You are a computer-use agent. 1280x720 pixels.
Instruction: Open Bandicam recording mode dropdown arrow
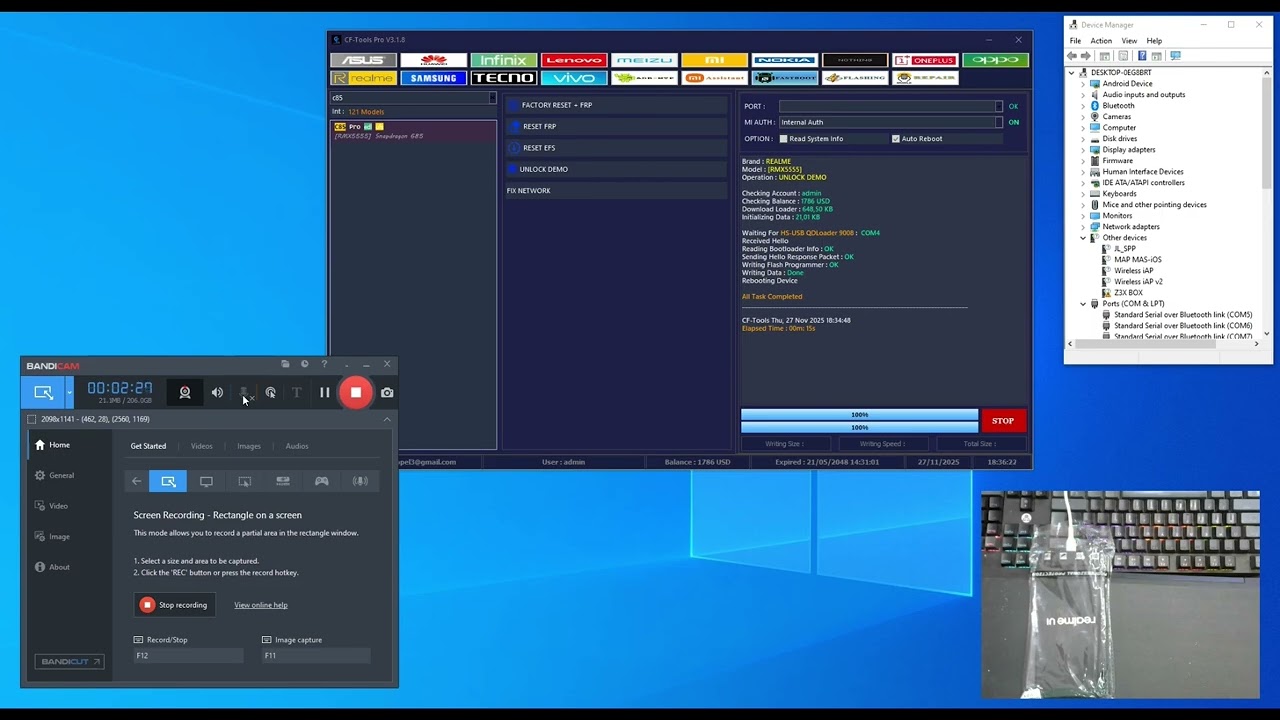point(69,393)
